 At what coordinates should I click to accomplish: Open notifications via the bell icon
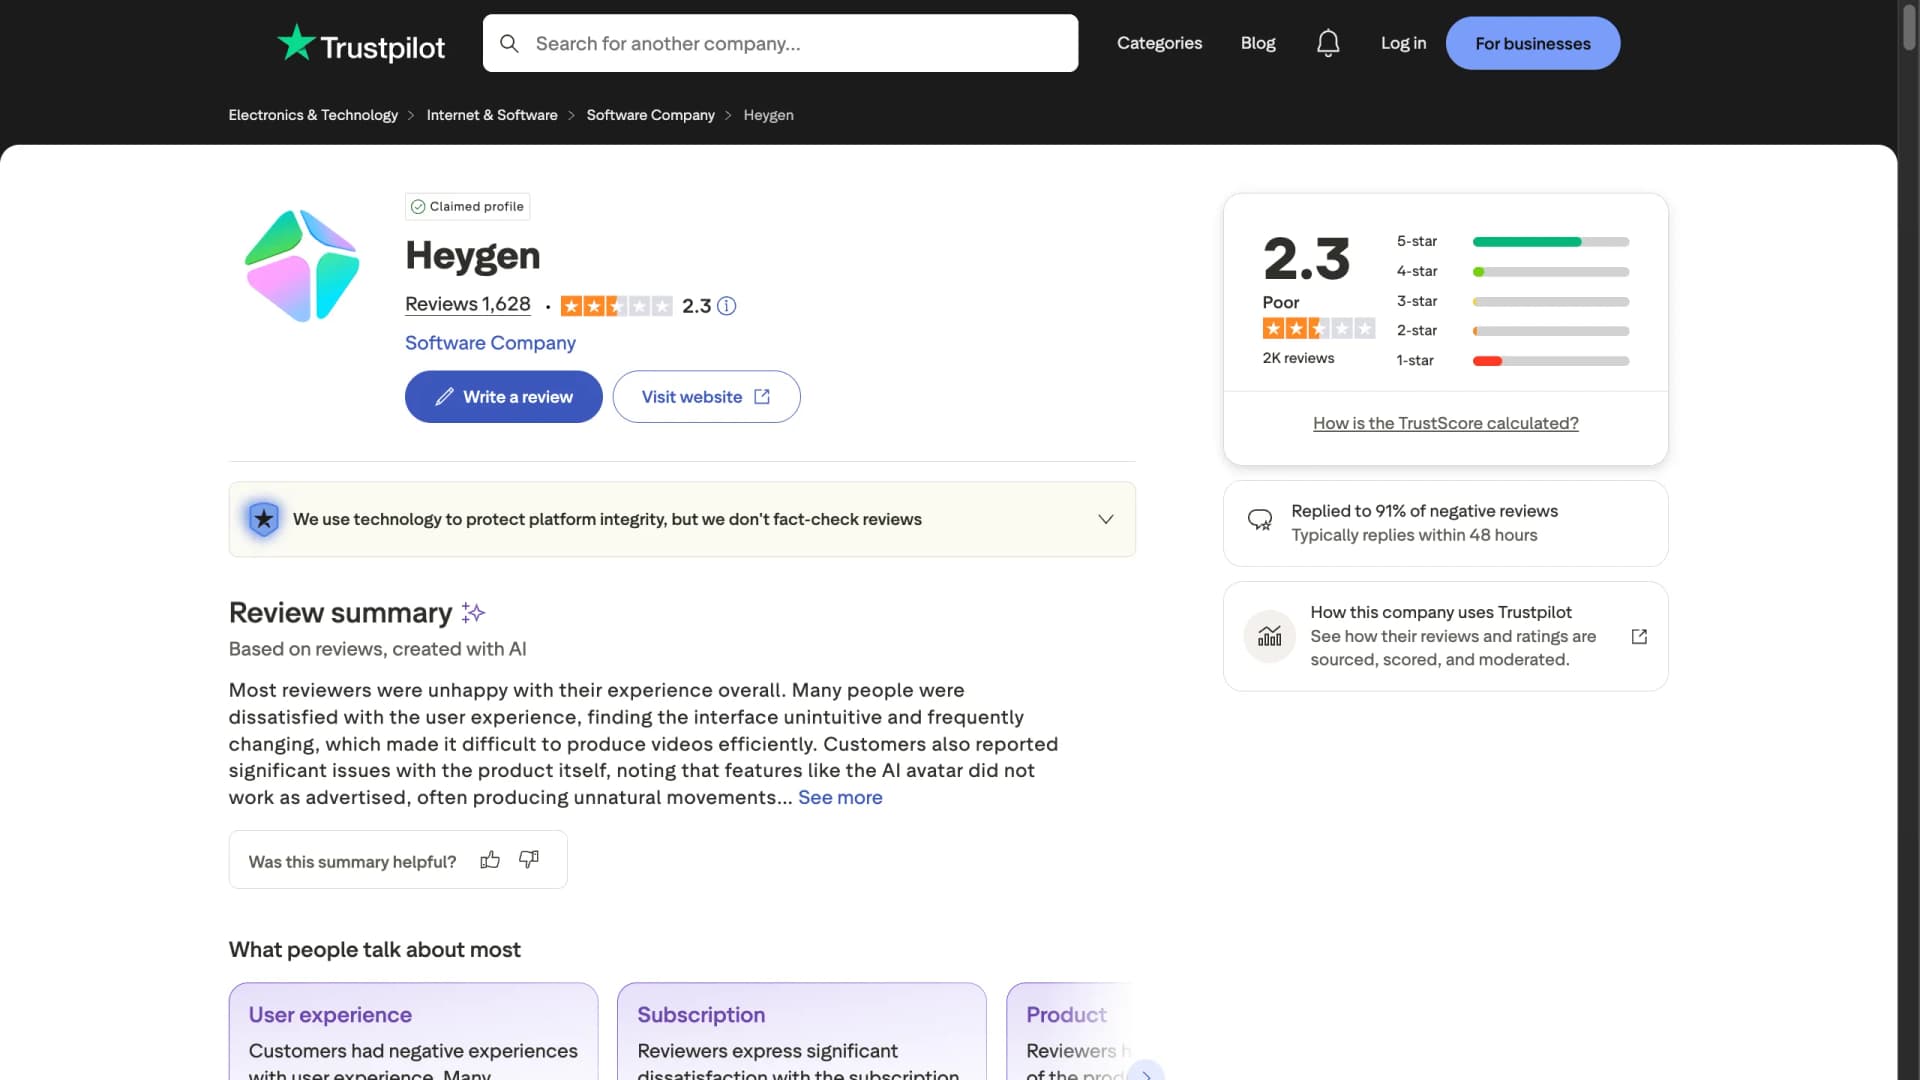(1328, 43)
